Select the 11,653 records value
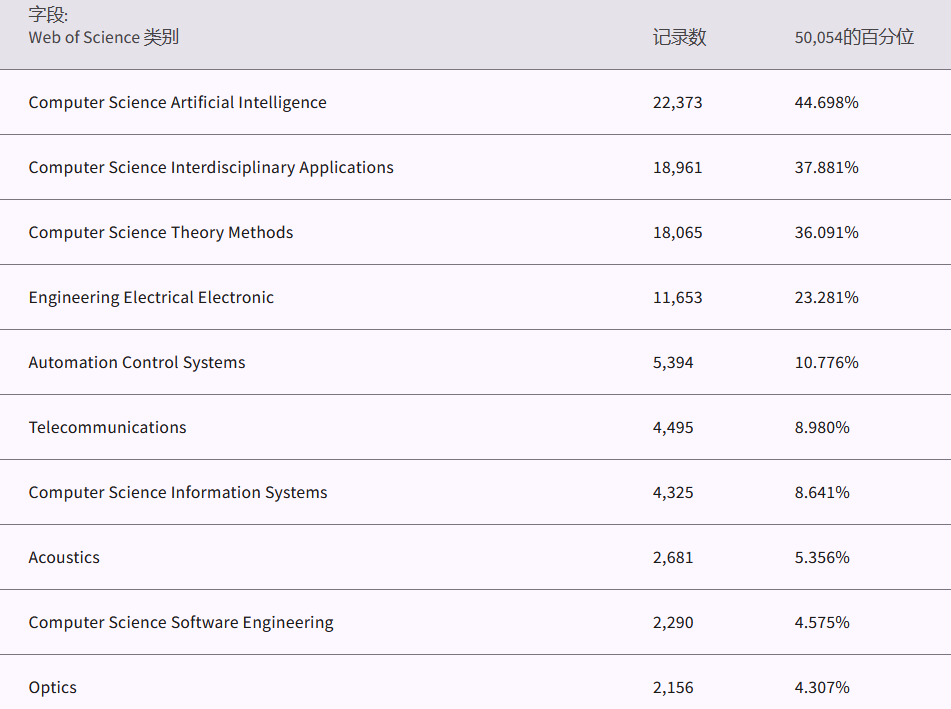This screenshot has width=951, height=709. coord(677,297)
